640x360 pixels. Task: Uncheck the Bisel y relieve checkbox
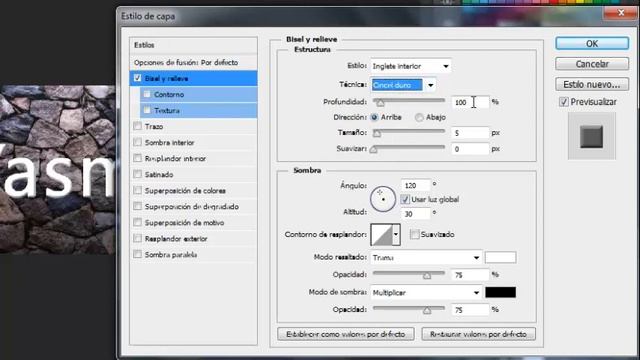pos(138,78)
